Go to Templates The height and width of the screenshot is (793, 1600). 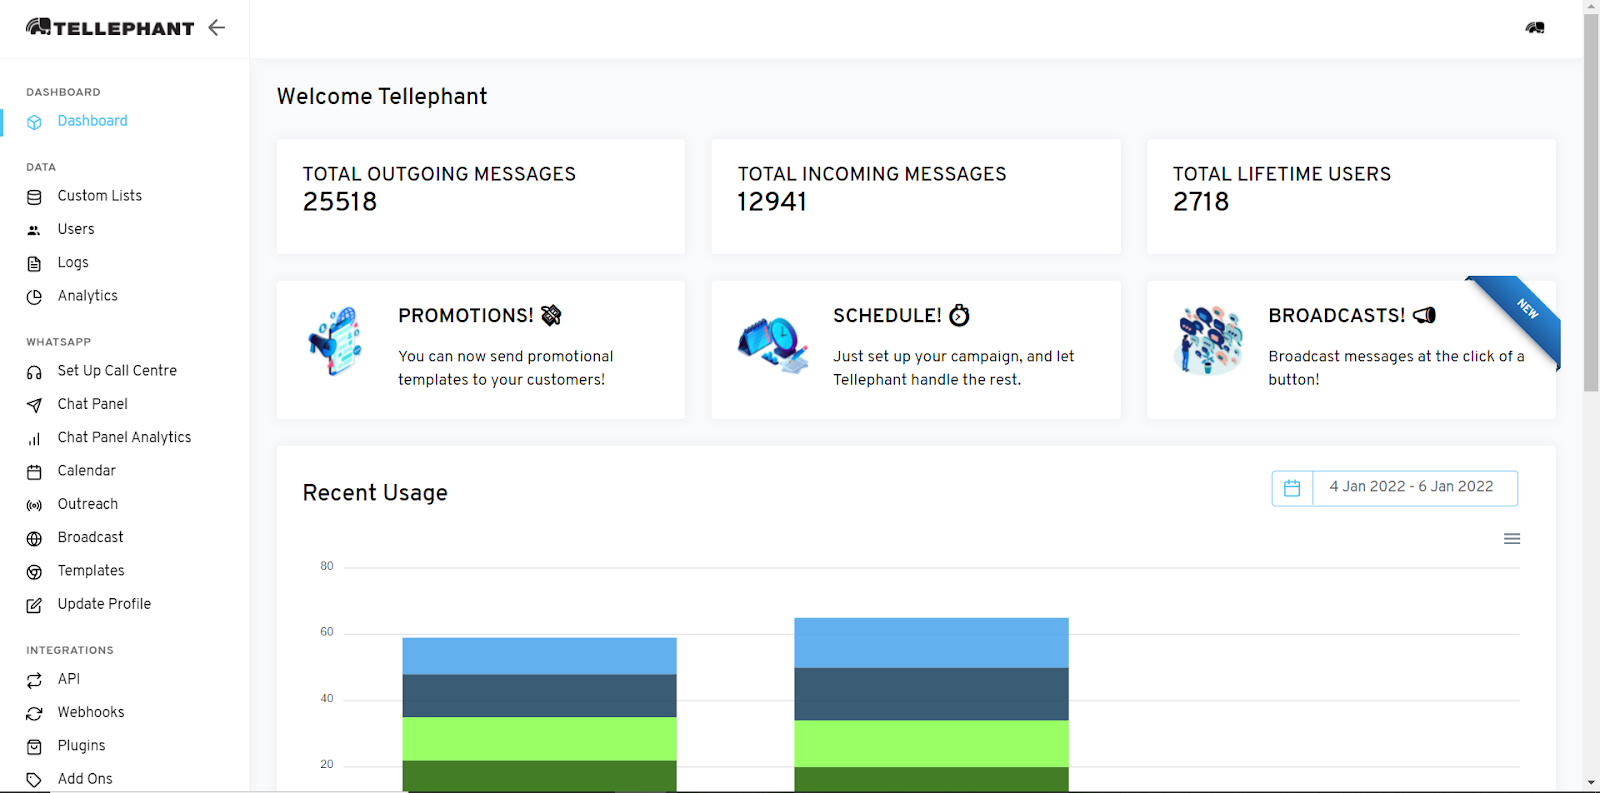point(91,571)
